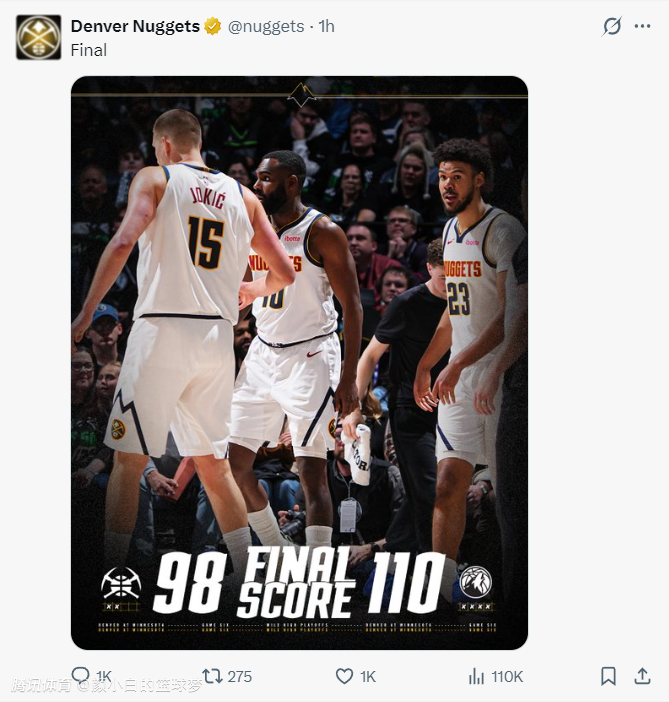Click the reply comment bubble icon
This screenshot has width=669, height=702.
click(x=81, y=676)
